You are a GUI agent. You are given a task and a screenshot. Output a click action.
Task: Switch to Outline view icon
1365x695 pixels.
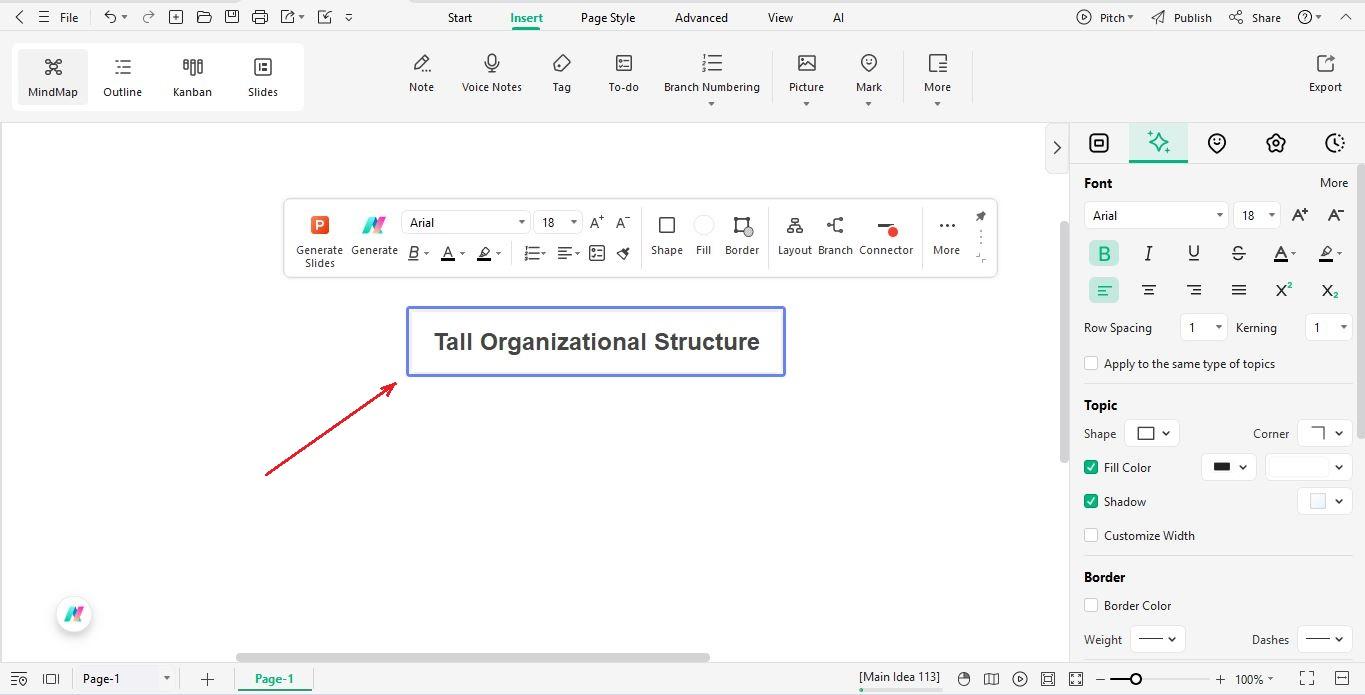click(122, 75)
